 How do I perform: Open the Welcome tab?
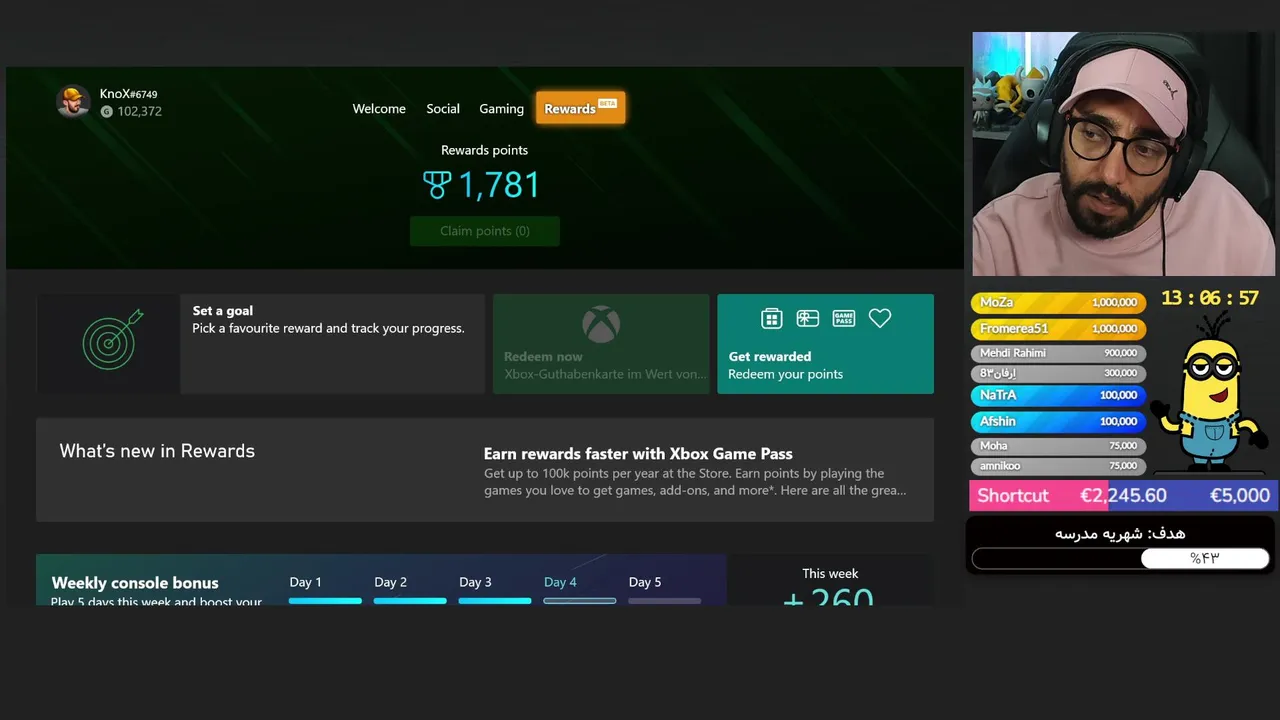click(x=379, y=109)
